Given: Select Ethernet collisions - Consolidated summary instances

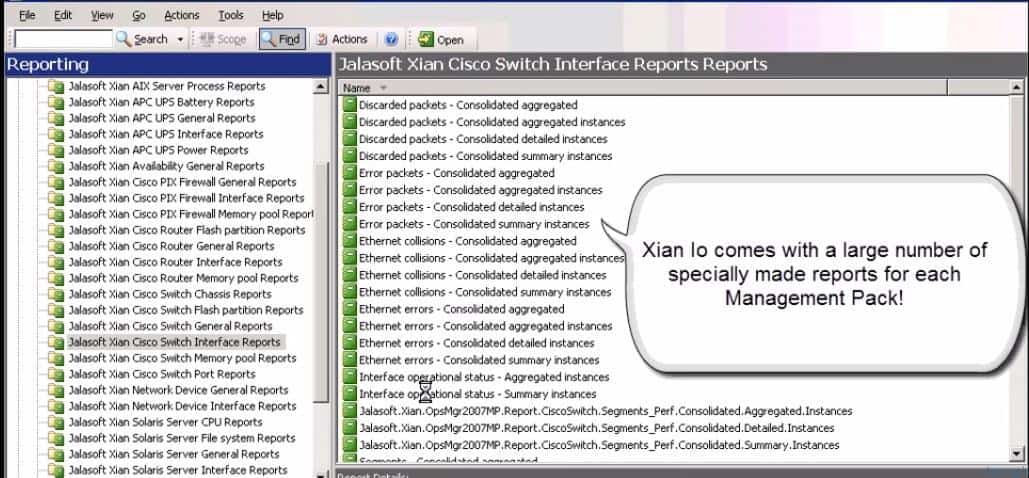Looking at the screenshot, I should (485, 292).
